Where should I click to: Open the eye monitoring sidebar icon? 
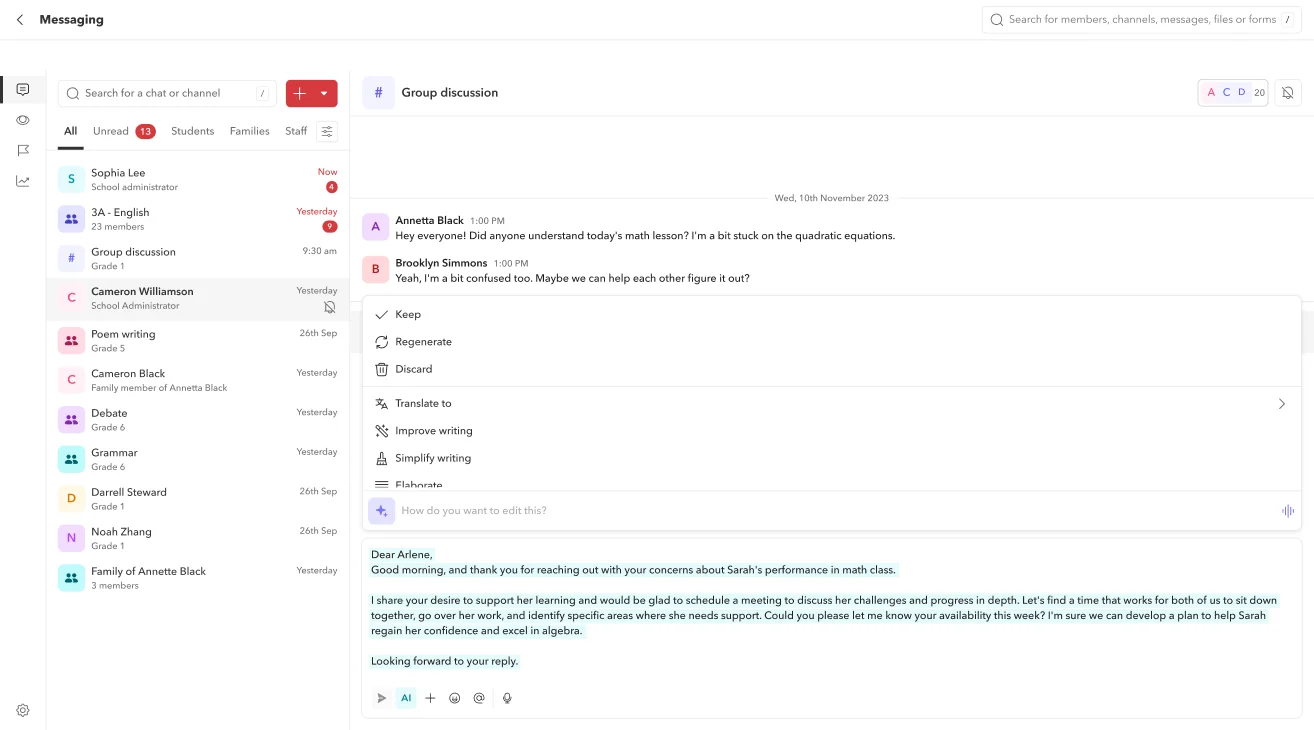23,120
